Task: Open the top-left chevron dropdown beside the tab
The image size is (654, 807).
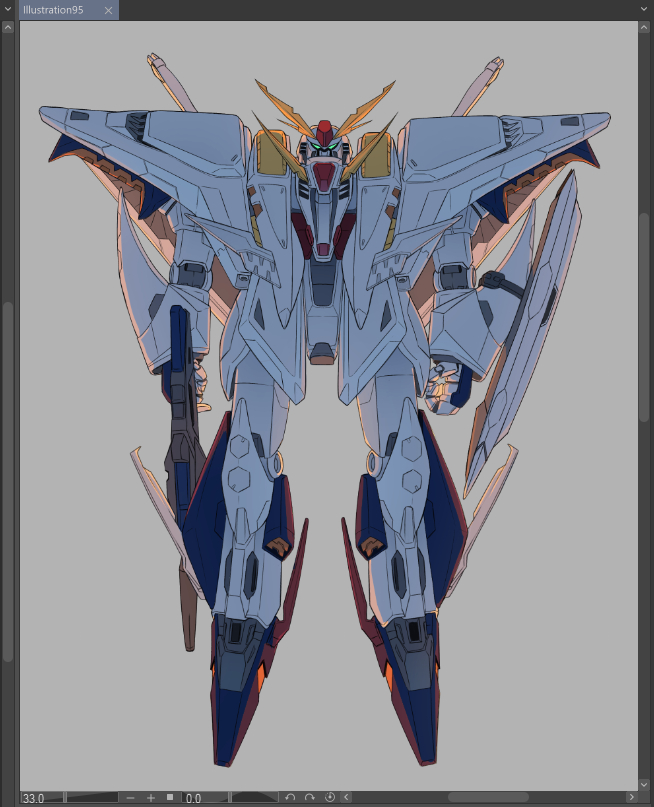Action: pos(8,10)
